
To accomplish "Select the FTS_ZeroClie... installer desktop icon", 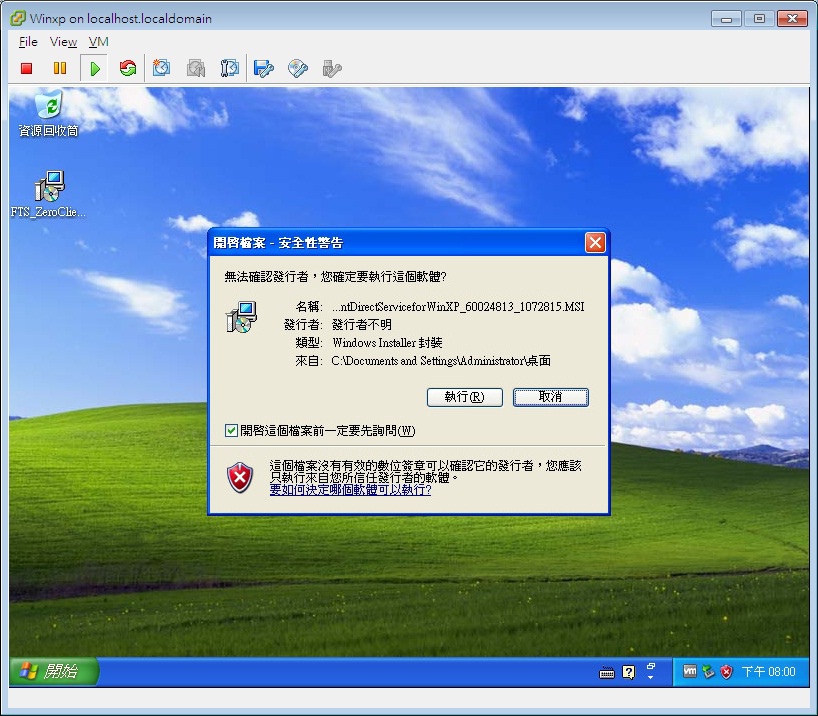I will pos(48,194).
